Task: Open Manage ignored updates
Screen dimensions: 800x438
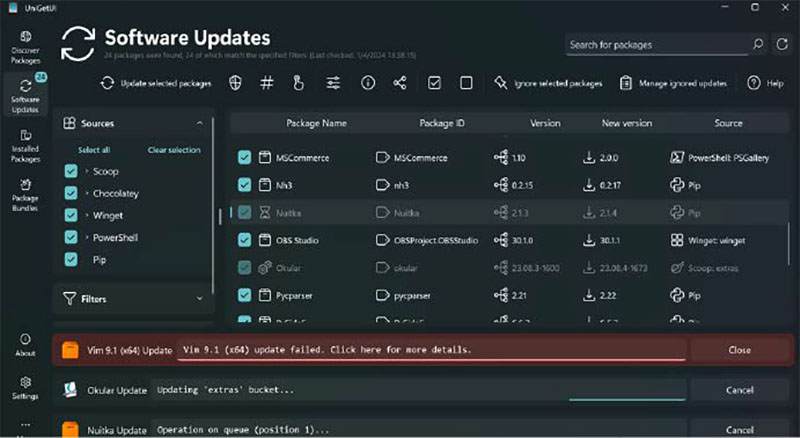Action: [673, 83]
